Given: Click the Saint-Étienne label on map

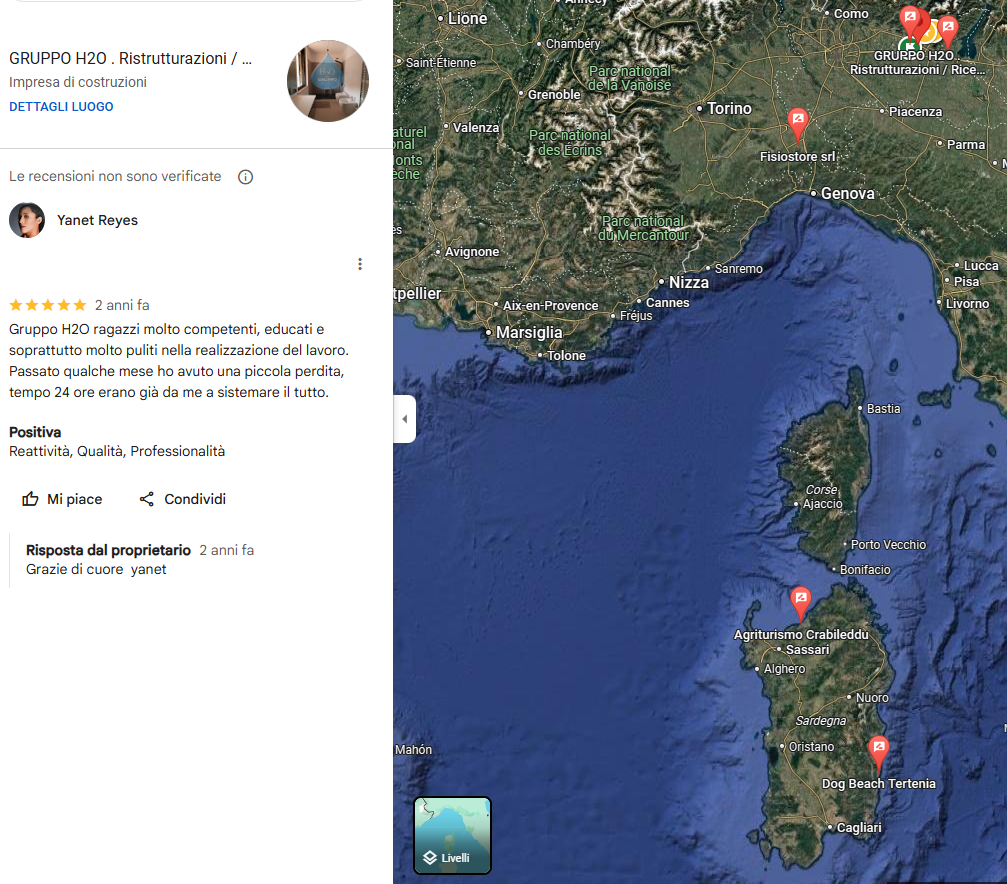Looking at the screenshot, I should (x=441, y=63).
